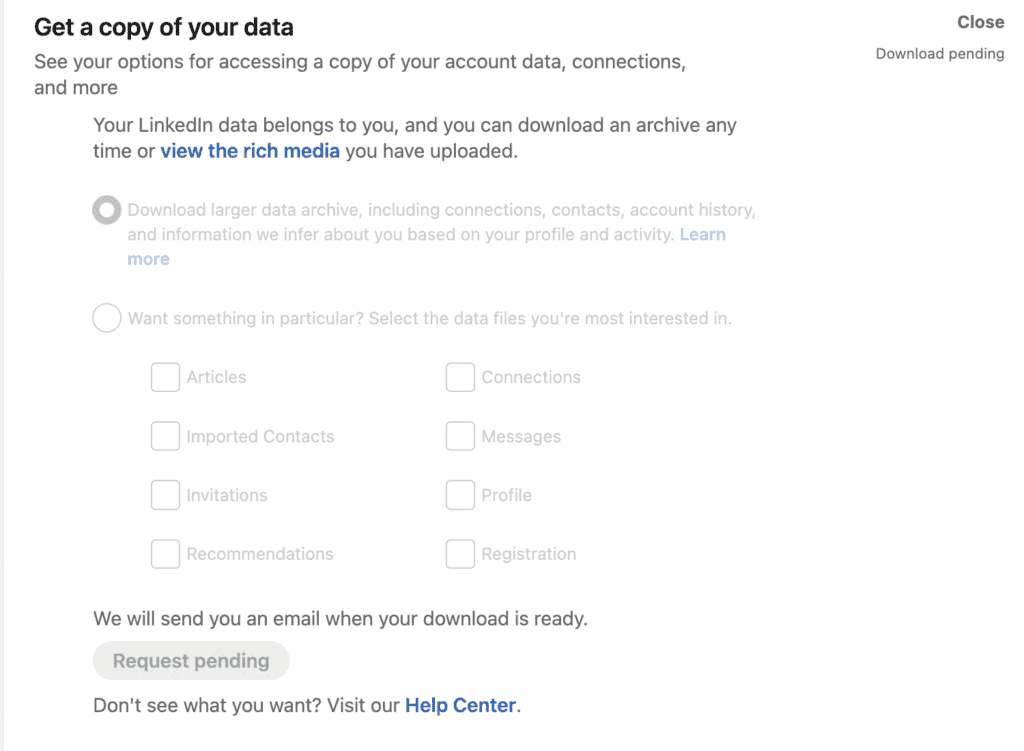Enable the Imported Contacts checkbox

[x=165, y=436]
